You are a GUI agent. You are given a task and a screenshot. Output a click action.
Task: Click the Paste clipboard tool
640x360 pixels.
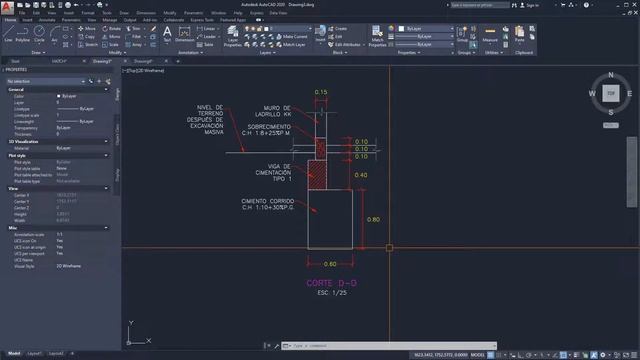pos(519,34)
